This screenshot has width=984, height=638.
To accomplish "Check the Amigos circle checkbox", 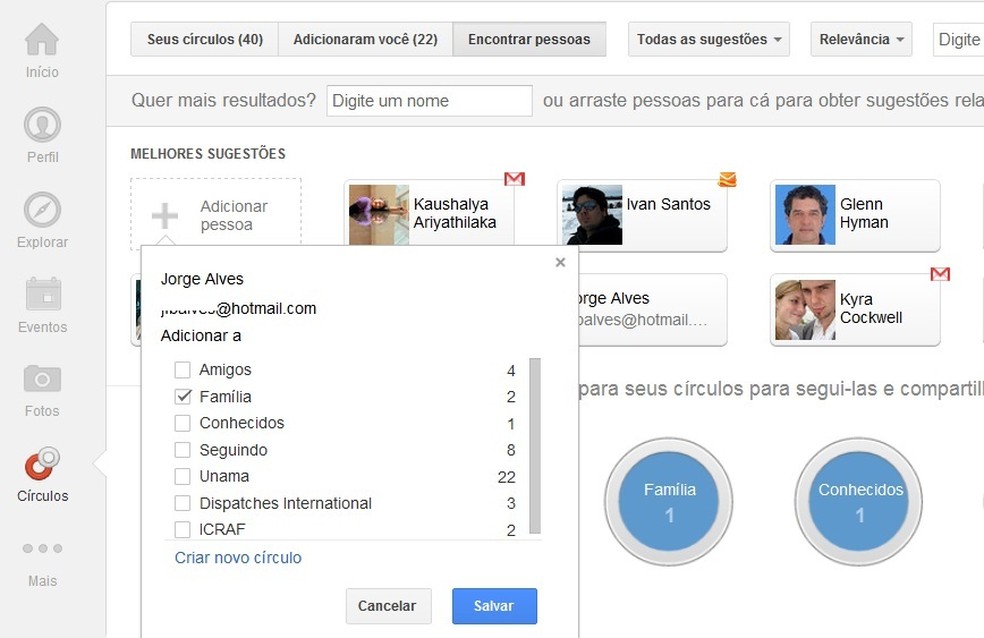I will (183, 369).
